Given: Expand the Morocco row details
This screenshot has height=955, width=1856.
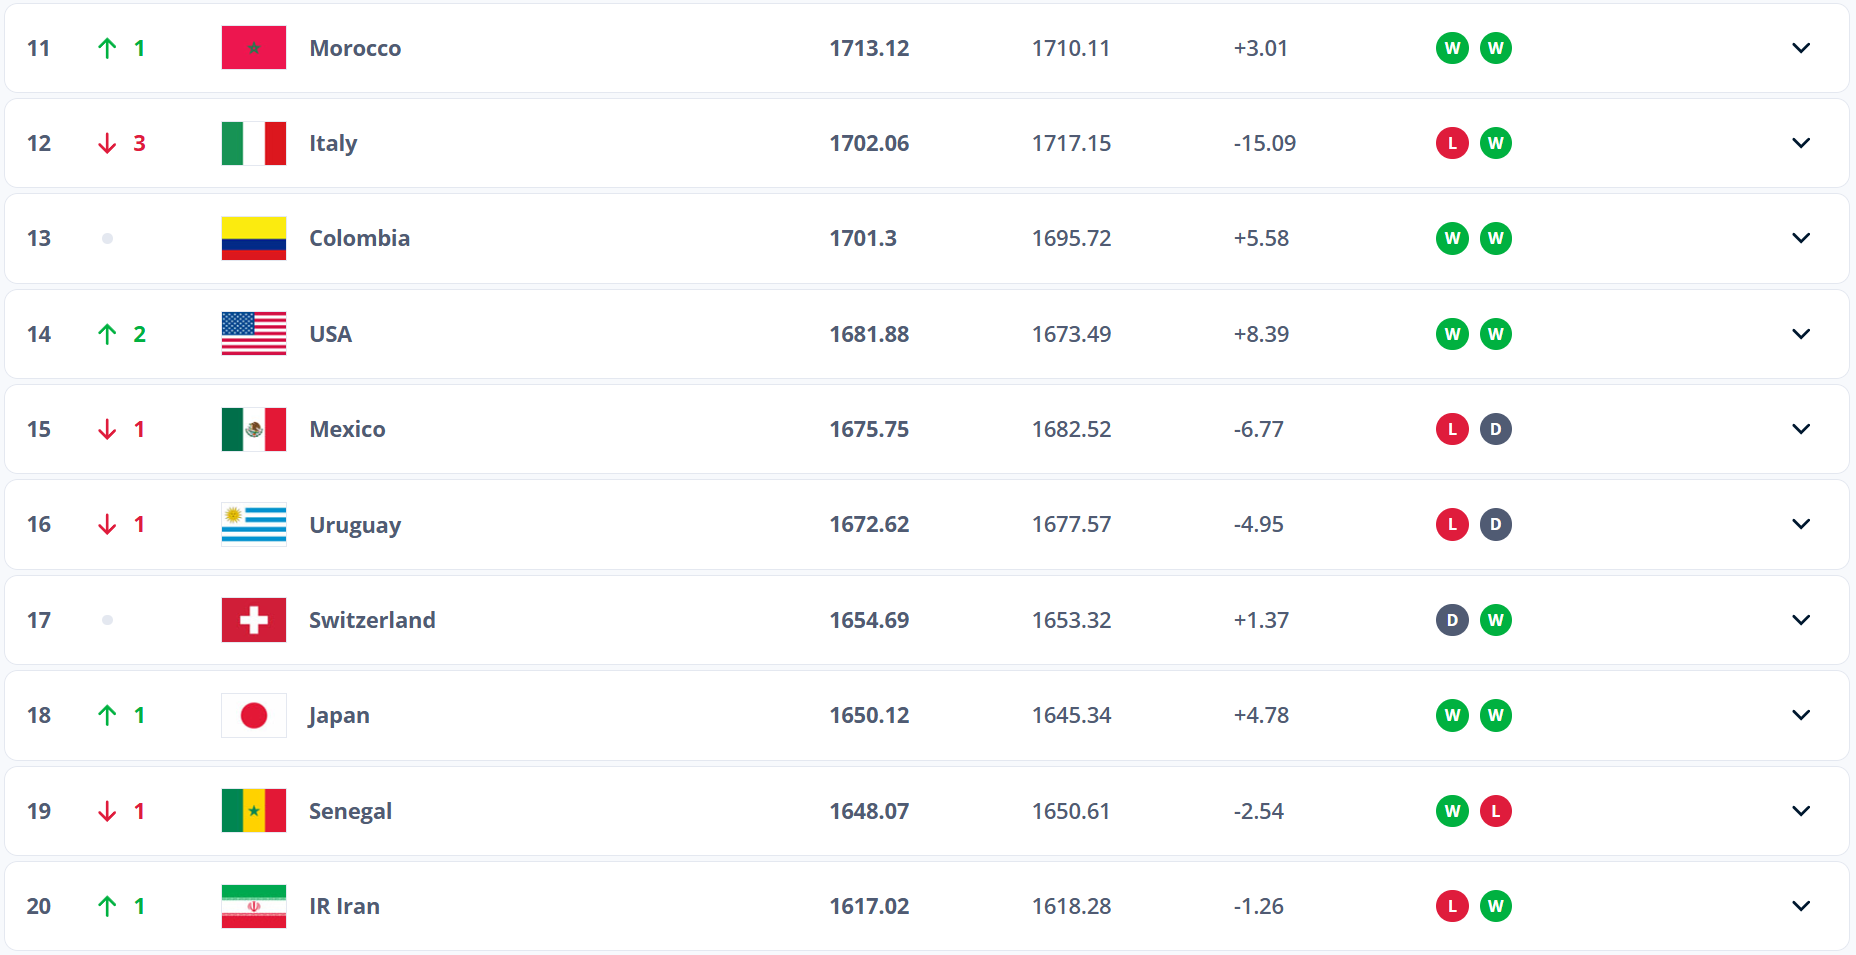Looking at the screenshot, I should click(x=1801, y=48).
